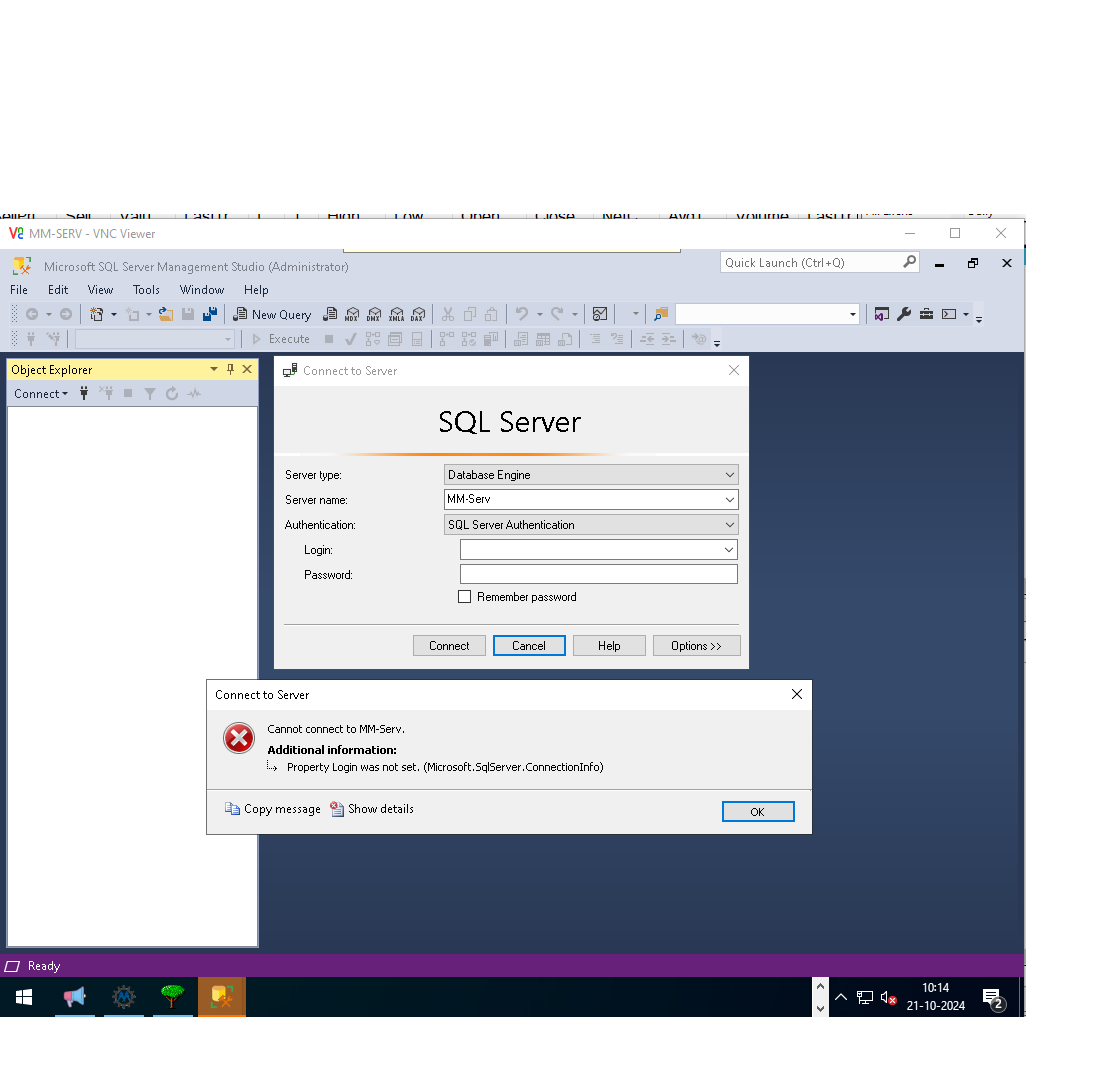
Task: Click Show details in the error dialog
Action: (371, 809)
